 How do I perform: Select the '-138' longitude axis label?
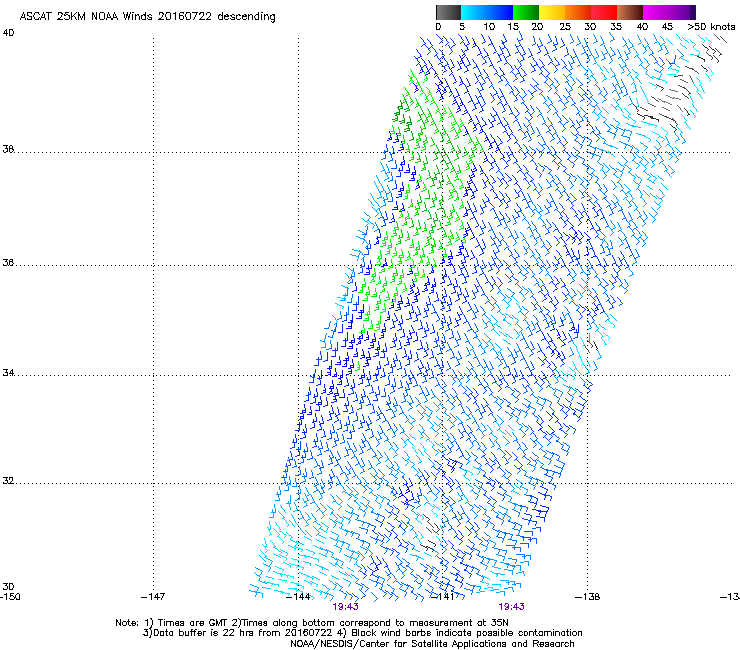click(588, 597)
